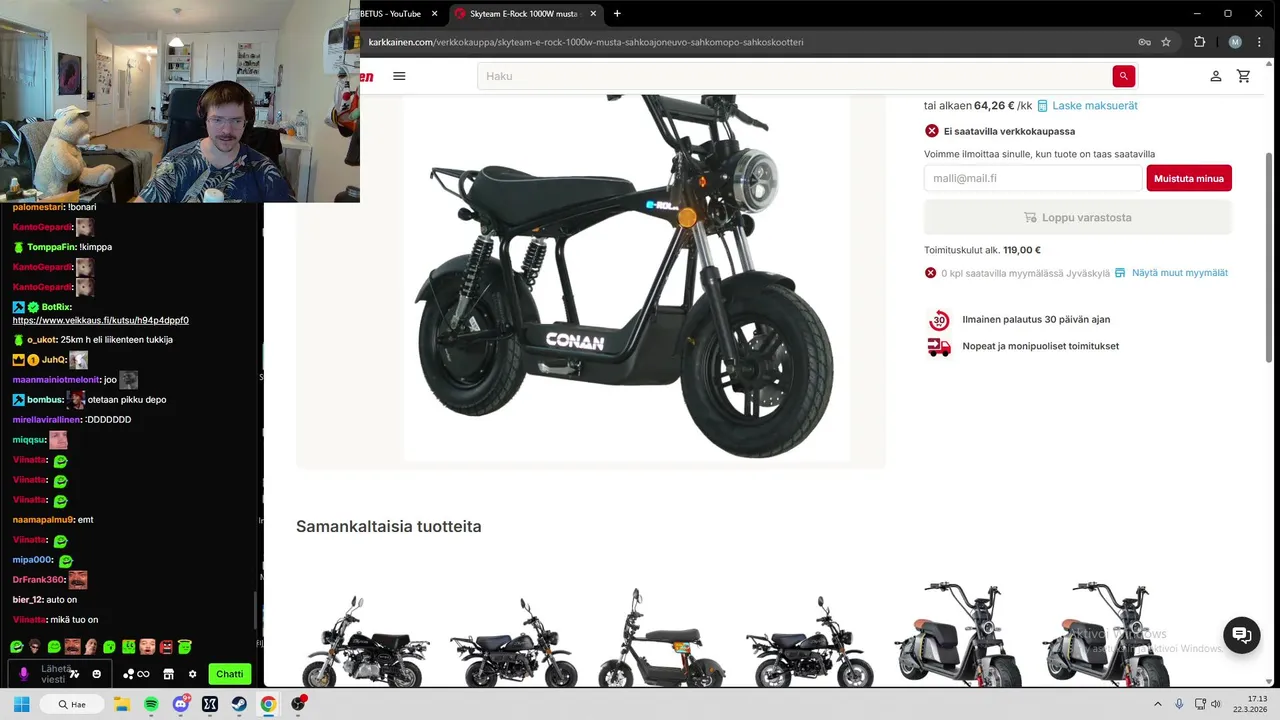Click 'Ilmainen palautus 30 päivän ajan' text

tap(1036, 320)
